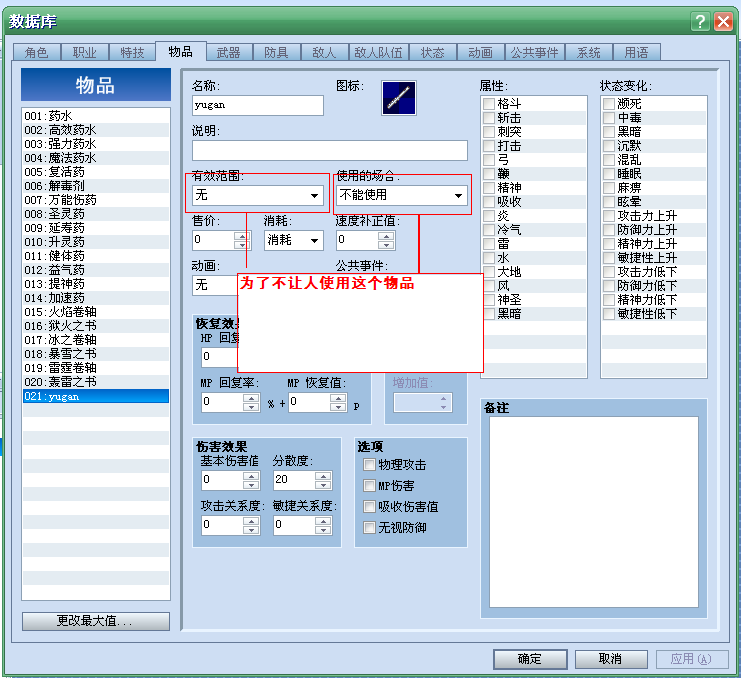Select item 013:提神药

click(x=96, y=284)
